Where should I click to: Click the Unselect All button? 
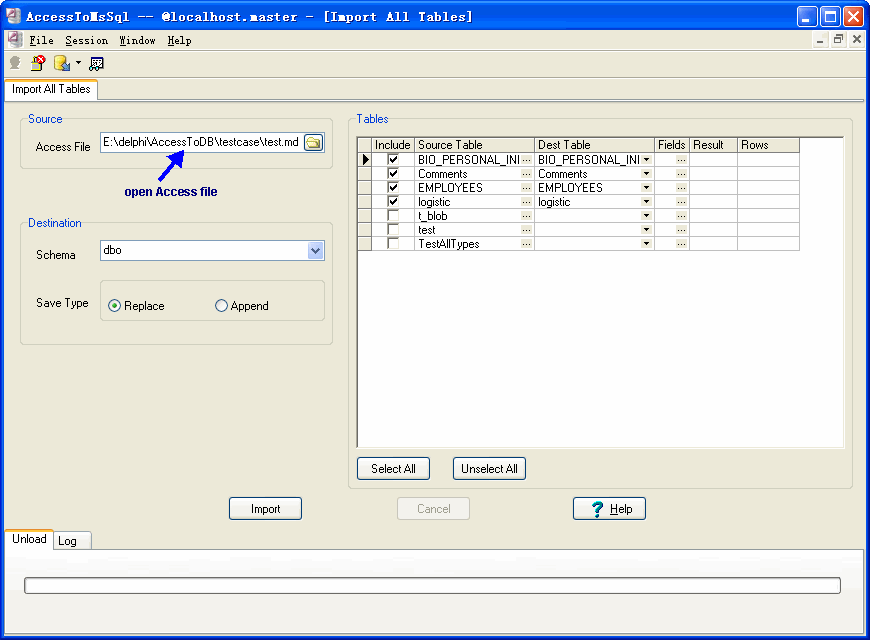point(489,469)
